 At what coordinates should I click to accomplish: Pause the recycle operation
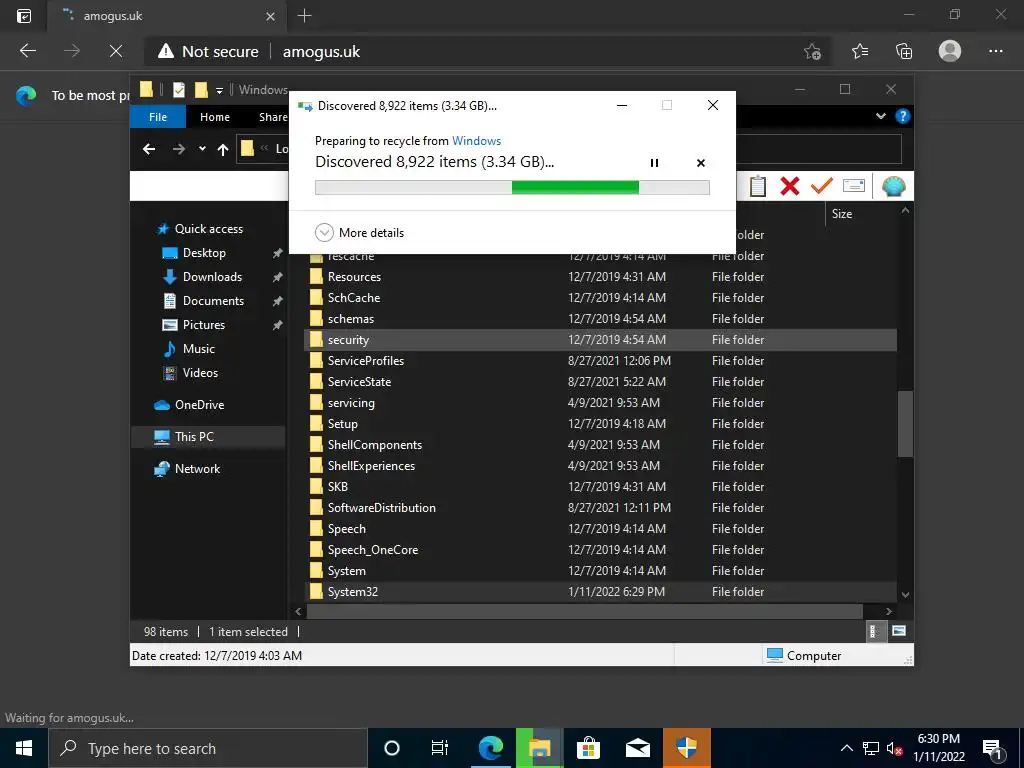click(654, 163)
